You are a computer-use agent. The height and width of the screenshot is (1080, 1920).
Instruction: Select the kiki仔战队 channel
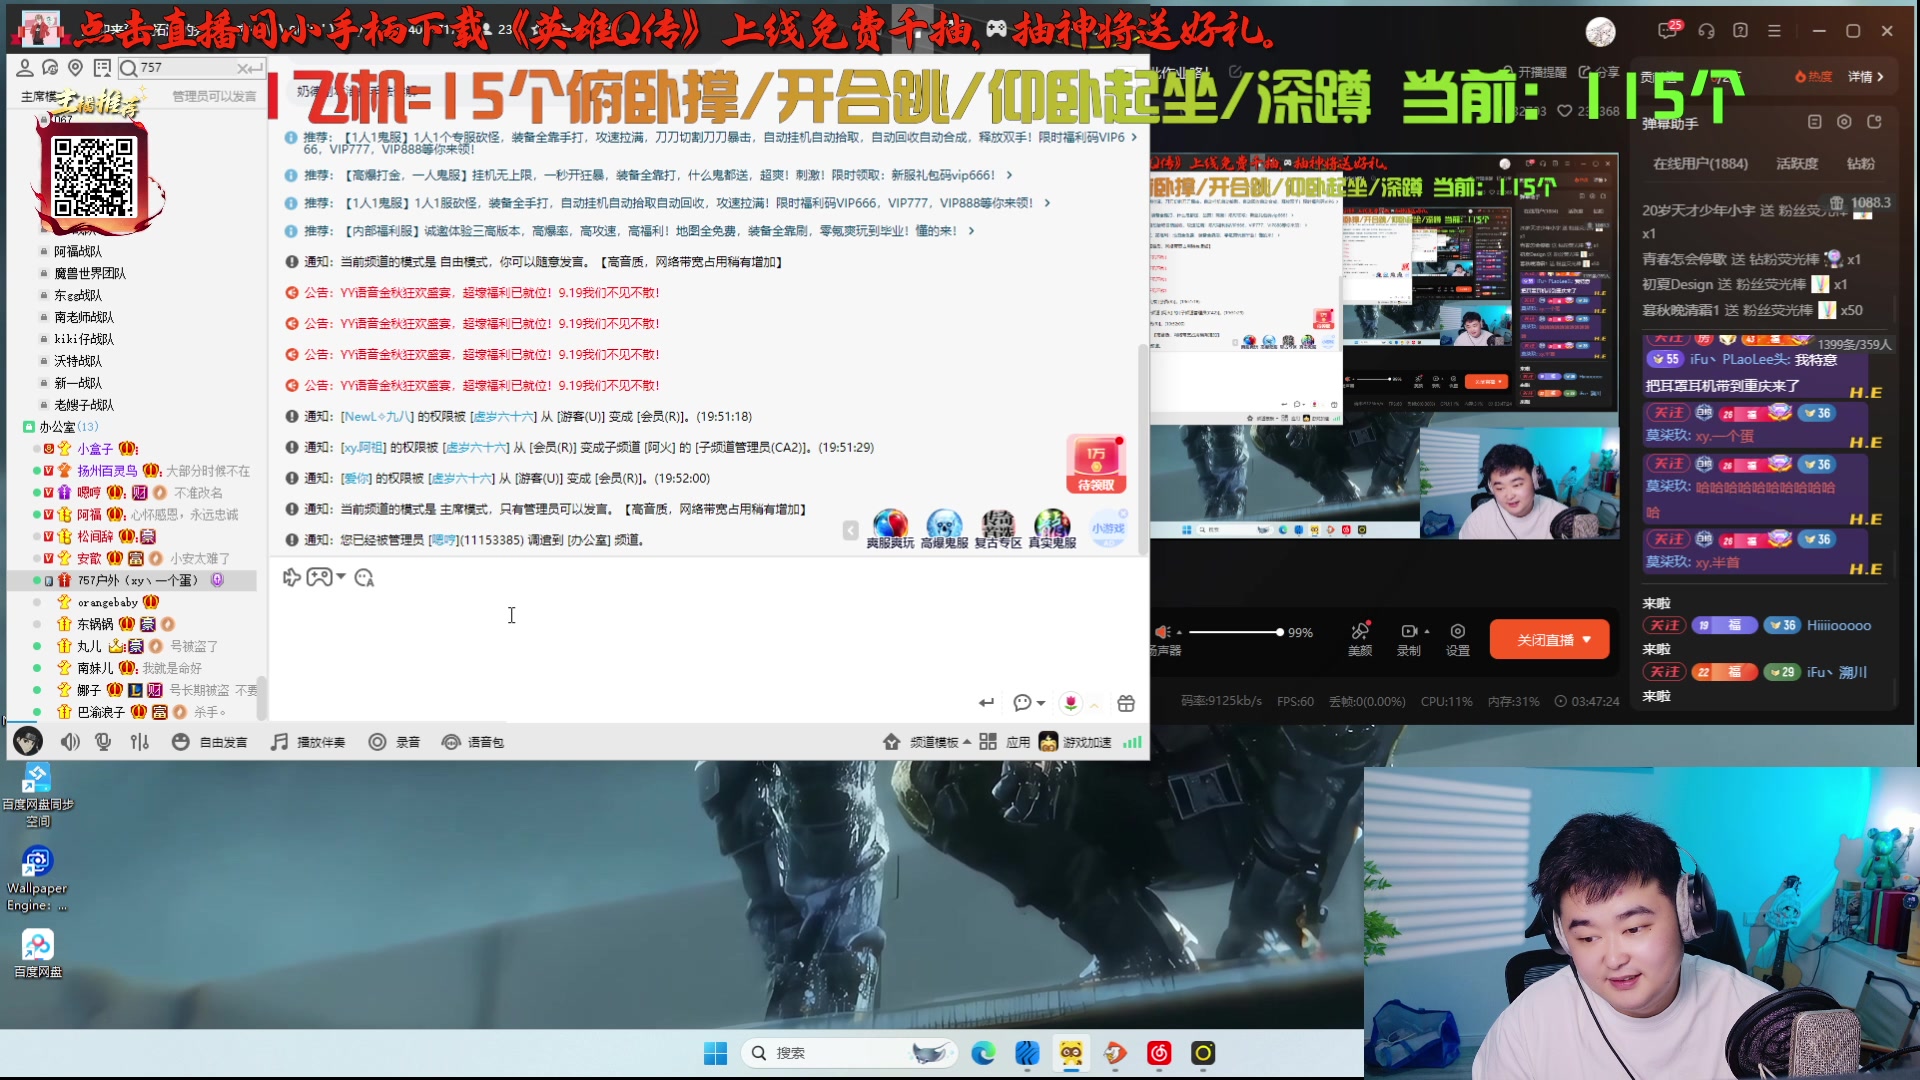[84, 339]
